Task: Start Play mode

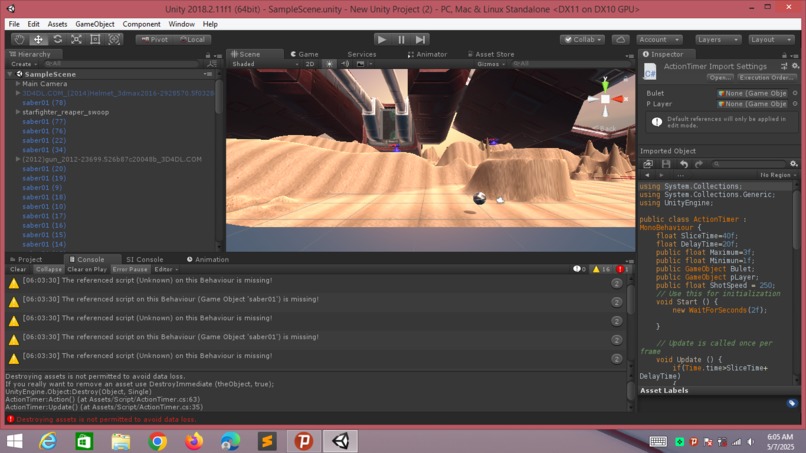Action: pos(381,39)
